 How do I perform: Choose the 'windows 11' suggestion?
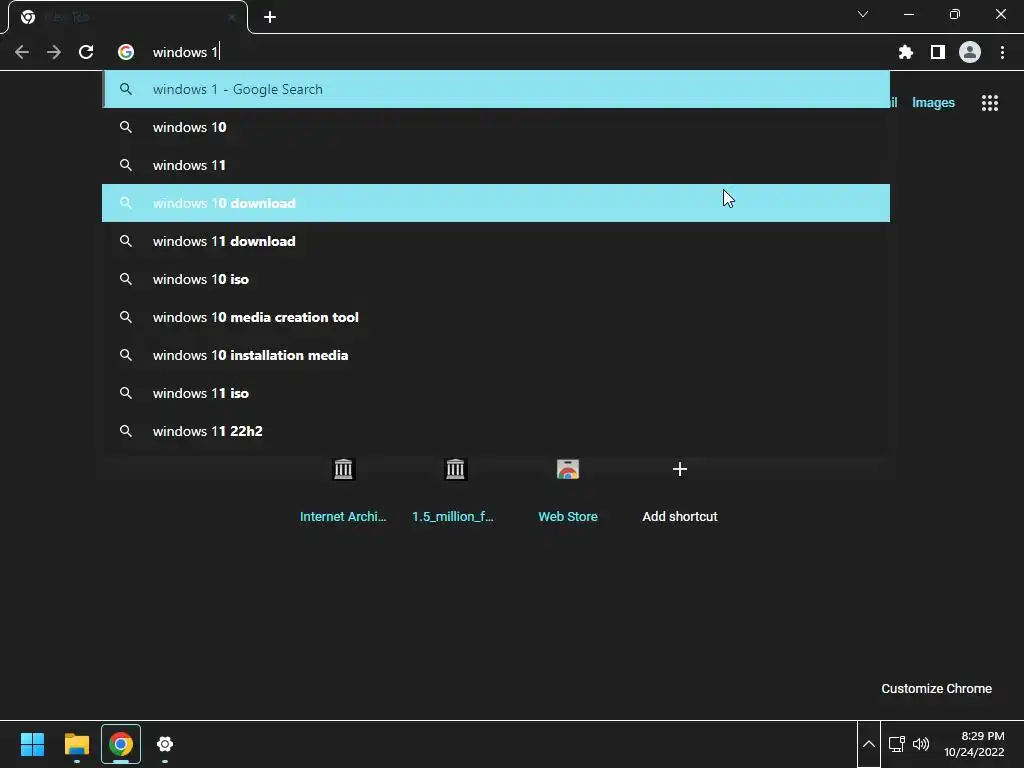click(496, 165)
